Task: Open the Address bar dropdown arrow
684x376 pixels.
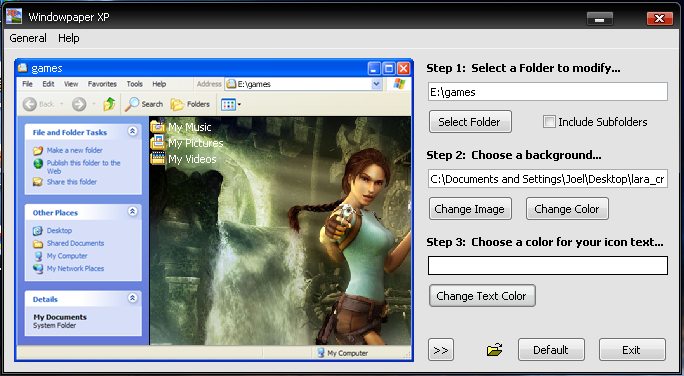Action: (376, 84)
